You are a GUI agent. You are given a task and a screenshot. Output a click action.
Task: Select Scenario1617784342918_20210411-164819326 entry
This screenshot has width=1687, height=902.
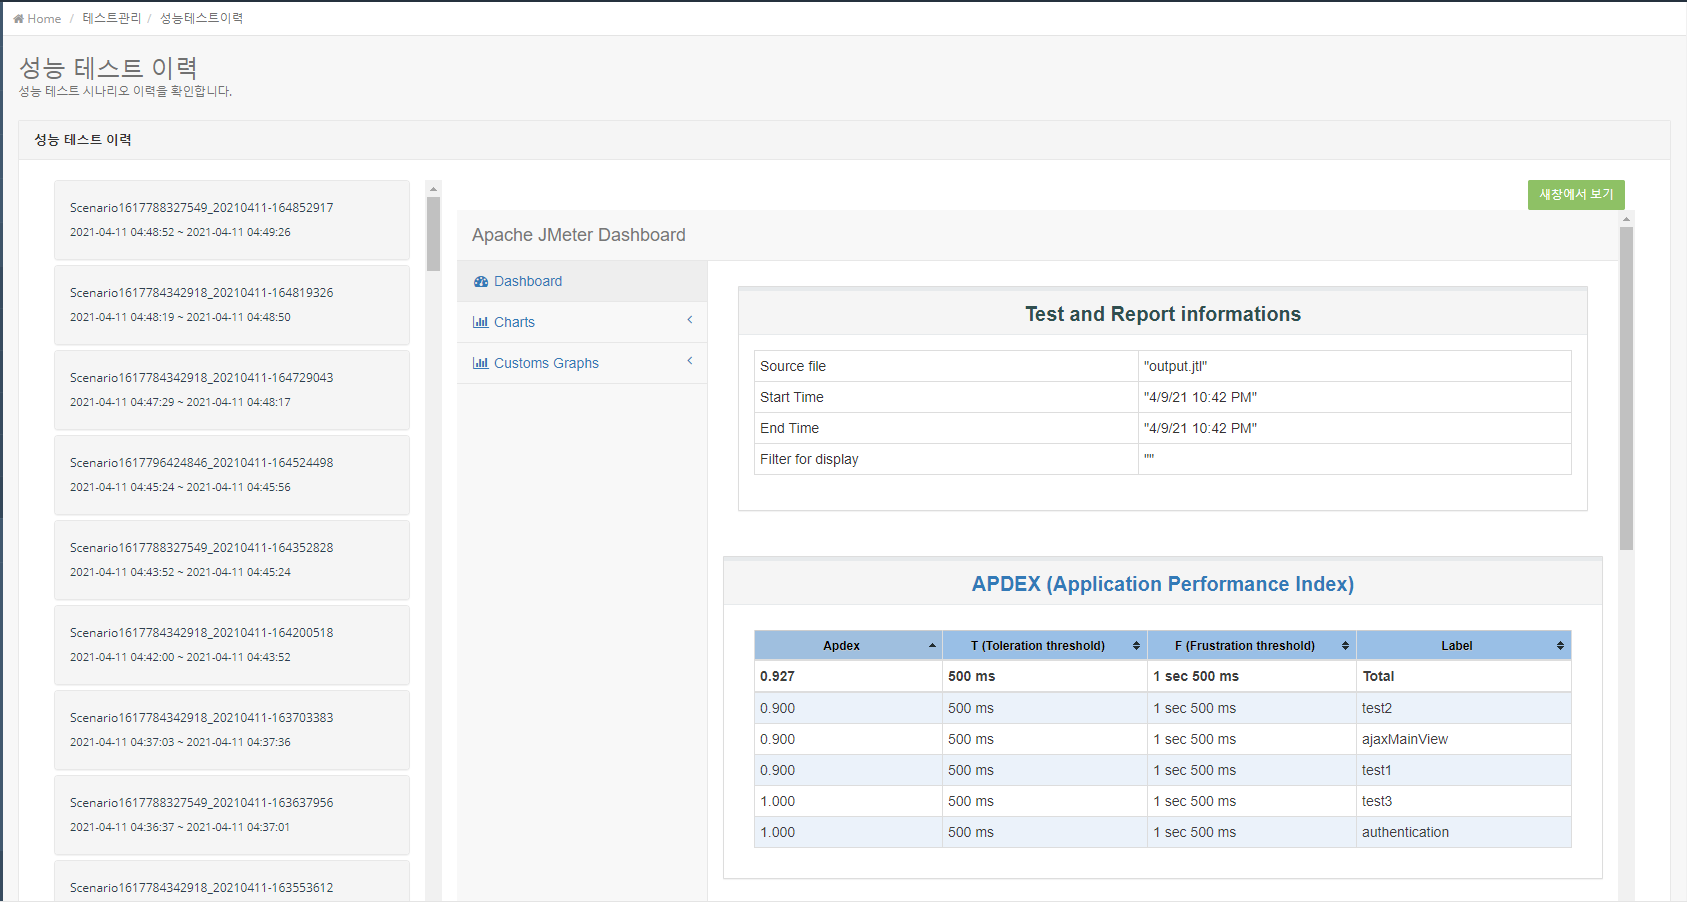tap(232, 305)
